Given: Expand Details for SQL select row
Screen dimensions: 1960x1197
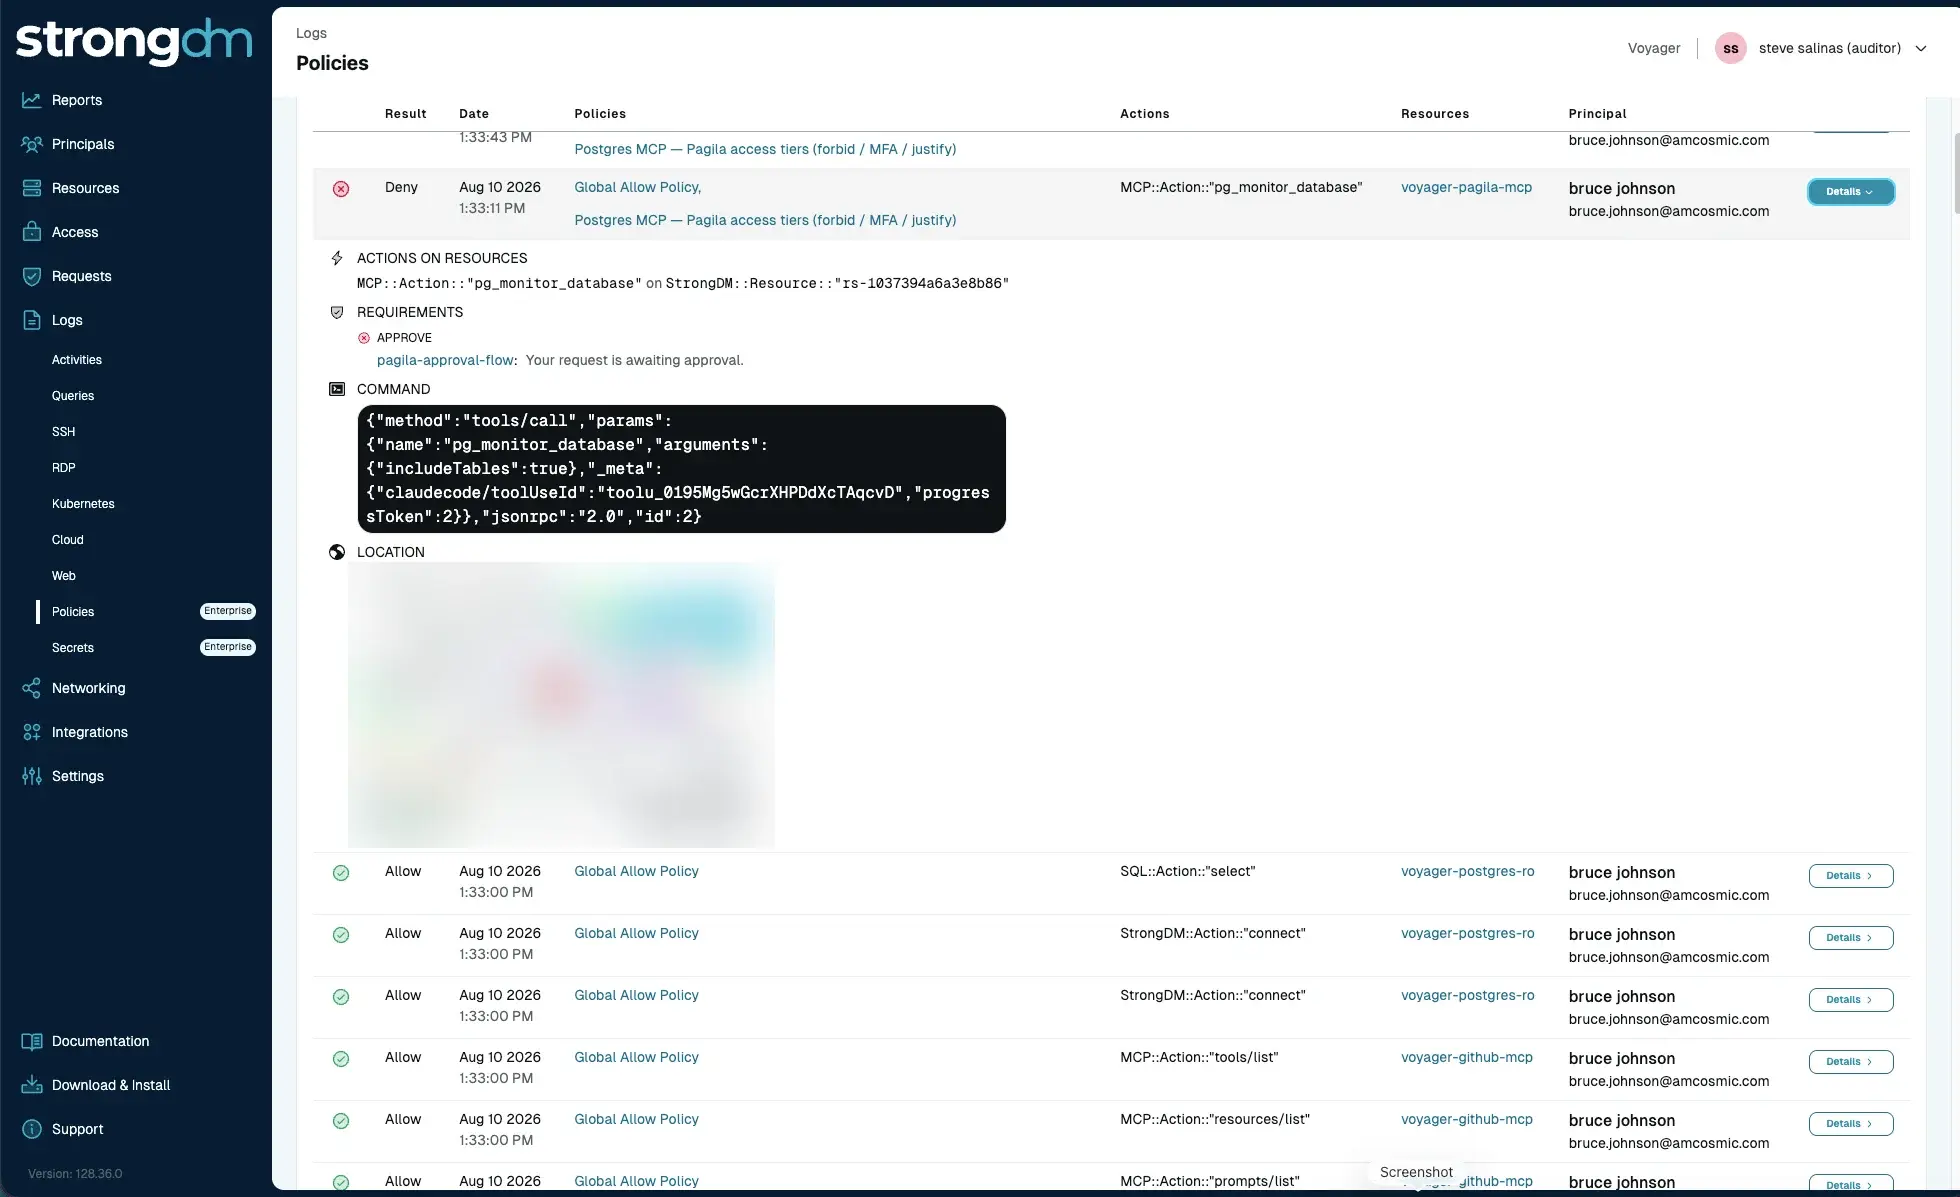Looking at the screenshot, I should click(1850, 876).
